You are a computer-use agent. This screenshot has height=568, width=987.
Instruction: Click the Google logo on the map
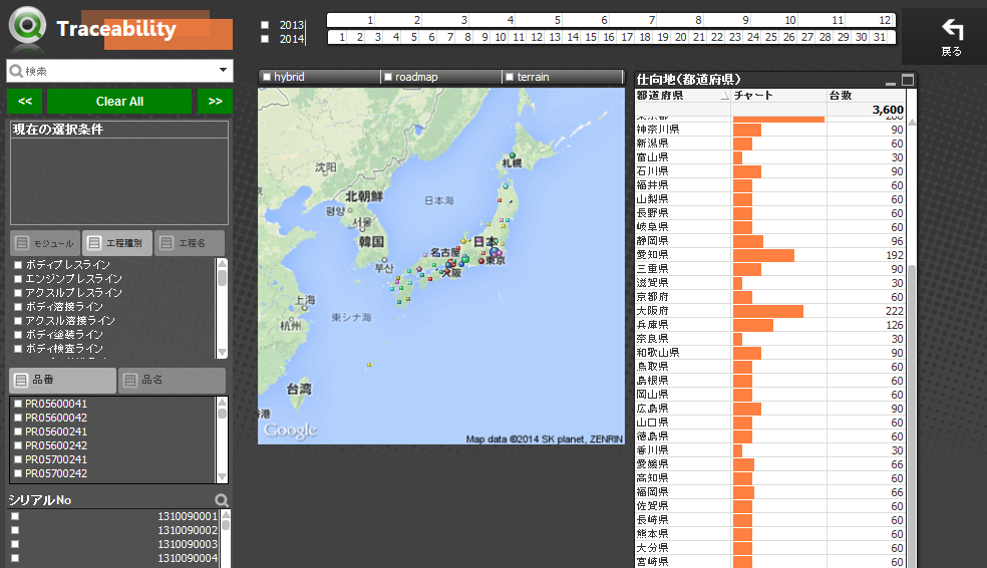pyautogui.click(x=290, y=430)
